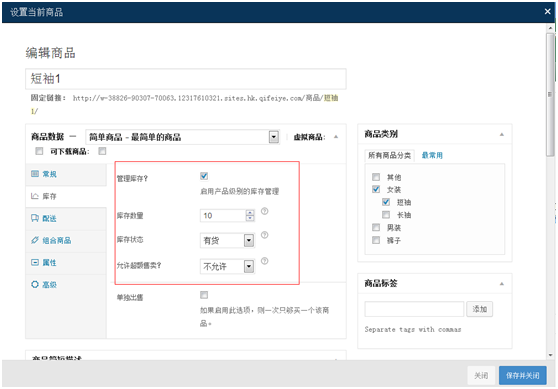This screenshot has width=558, height=389.
Task: Select the 组合商品 link icon
Action: (35, 240)
